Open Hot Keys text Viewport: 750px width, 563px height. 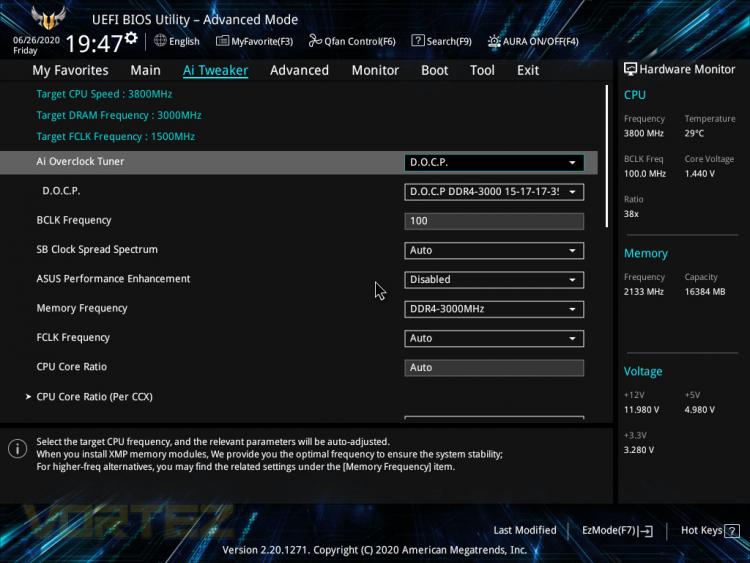tap(702, 530)
